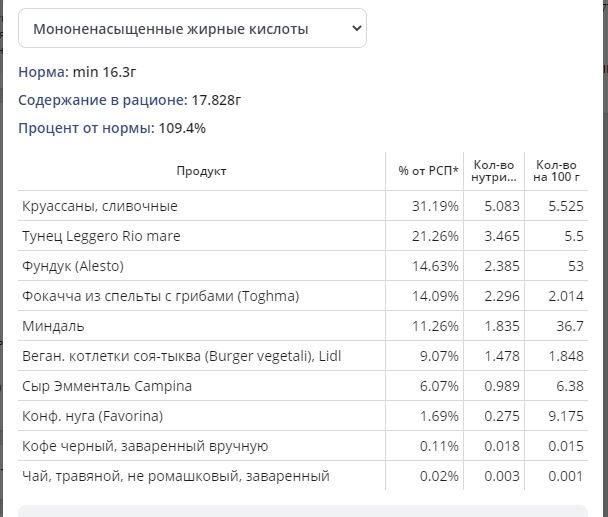Sort by % от РСП* column header
The width and height of the screenshot is (608, 517).
pyautogui.click(x=428, y=171)
